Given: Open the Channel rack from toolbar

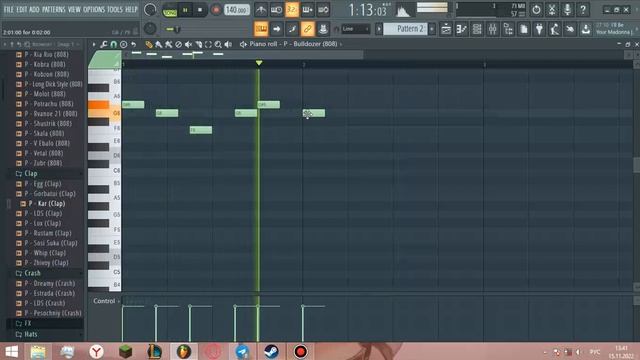Looking at the screenshot, I should [x=477, y=29].
